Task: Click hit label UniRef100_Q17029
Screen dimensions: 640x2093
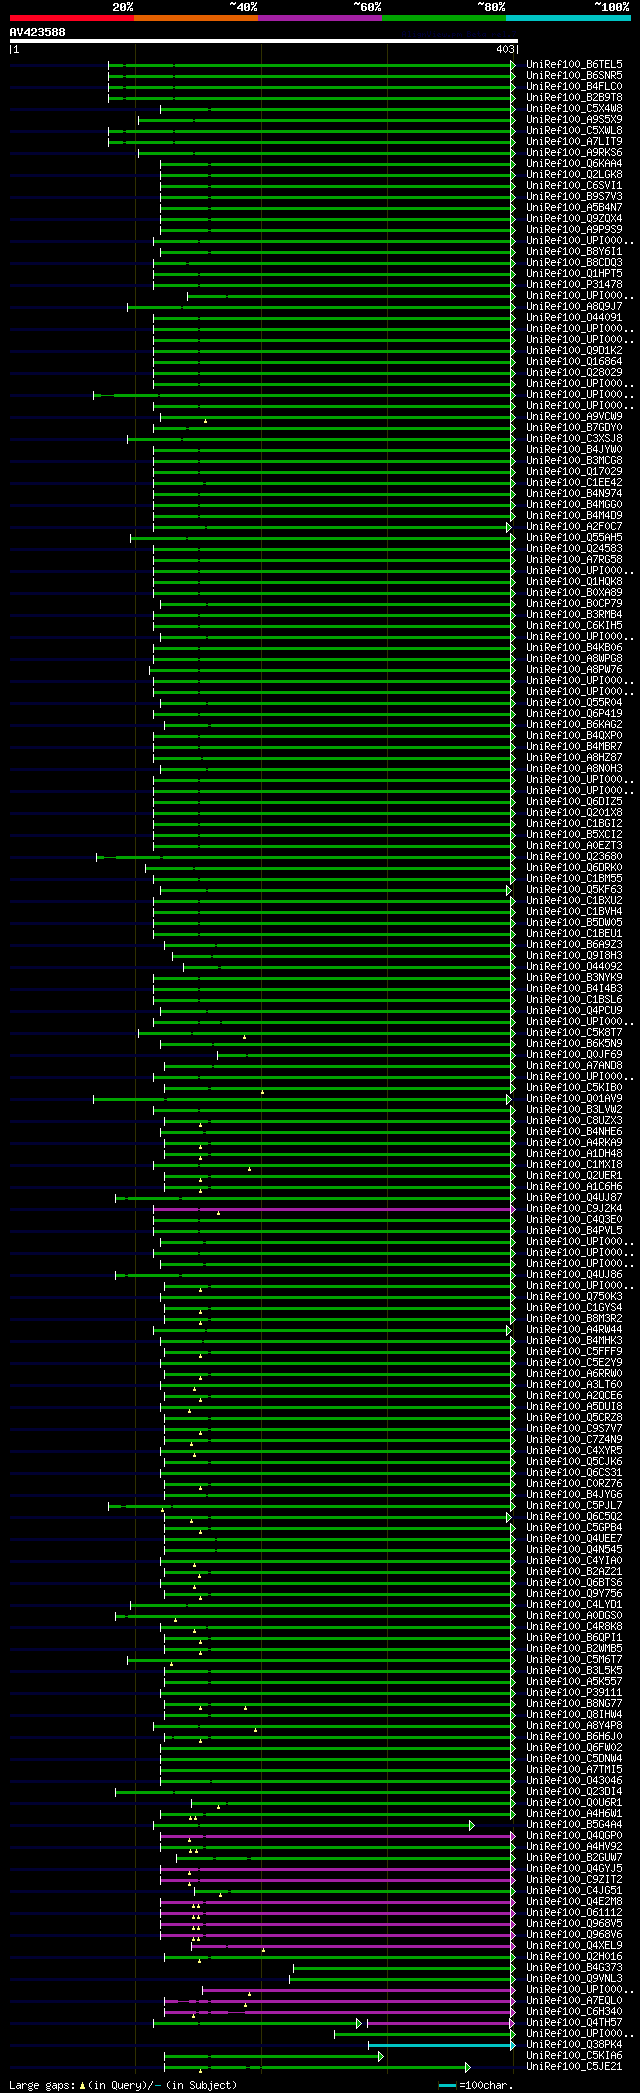Action: coord(574,471)
